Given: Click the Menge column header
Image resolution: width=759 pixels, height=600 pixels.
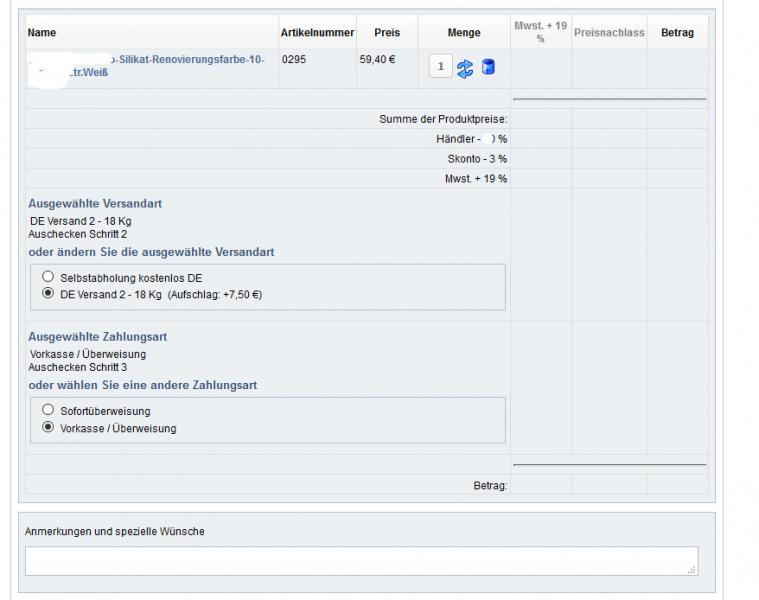Looking at the screenshot, I should [x=464, y=33].
